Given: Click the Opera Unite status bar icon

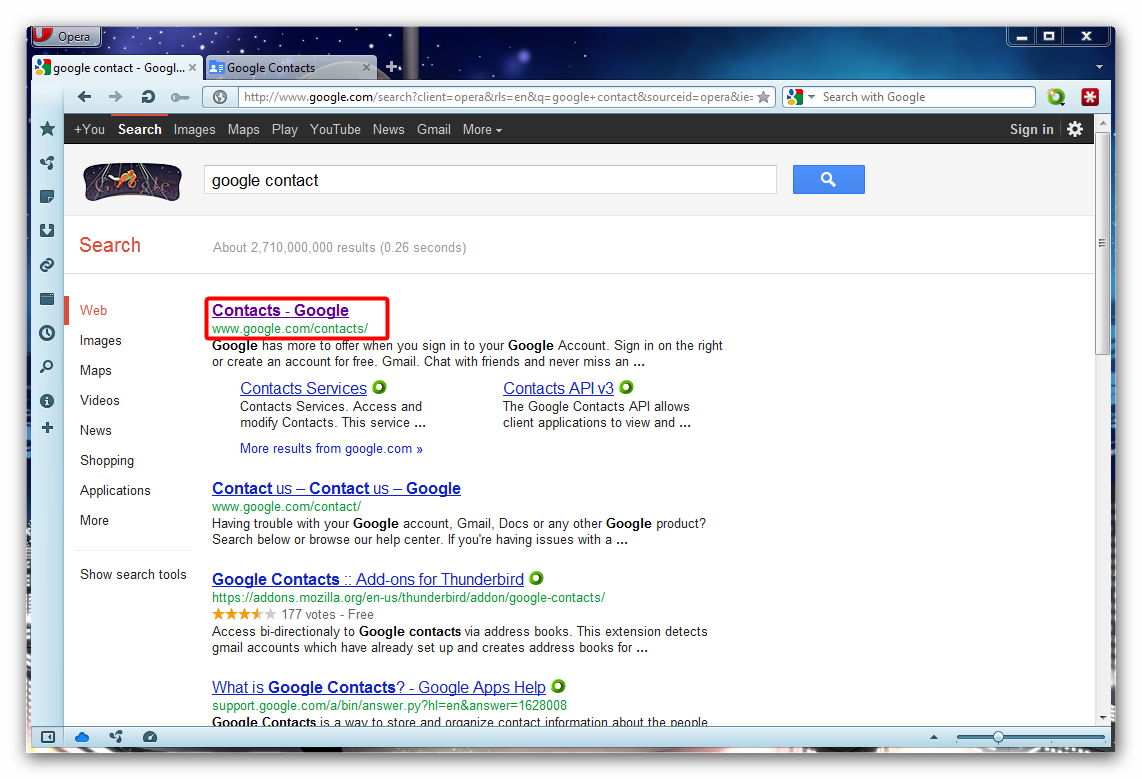Looking at the screenshot, I should pyautogui.click(x=116, y=737).
